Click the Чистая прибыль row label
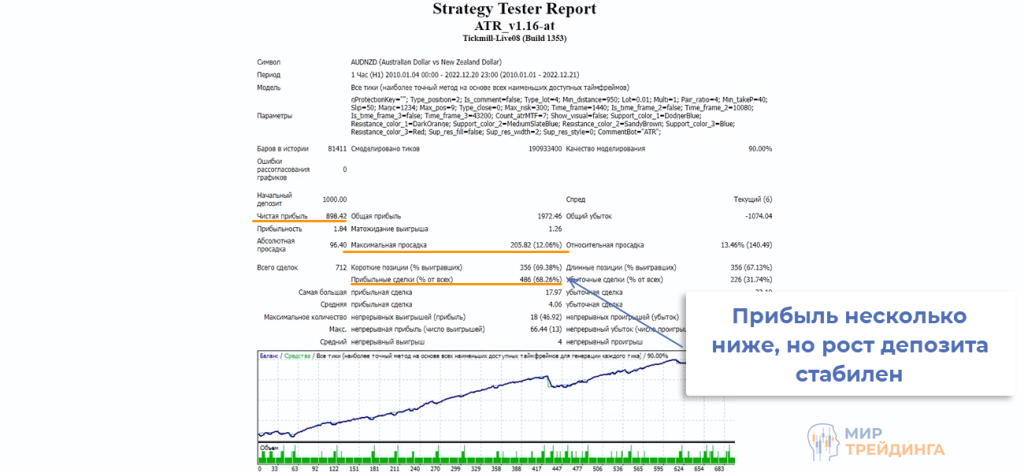The image size is (1024, 473). pos(282,215)
